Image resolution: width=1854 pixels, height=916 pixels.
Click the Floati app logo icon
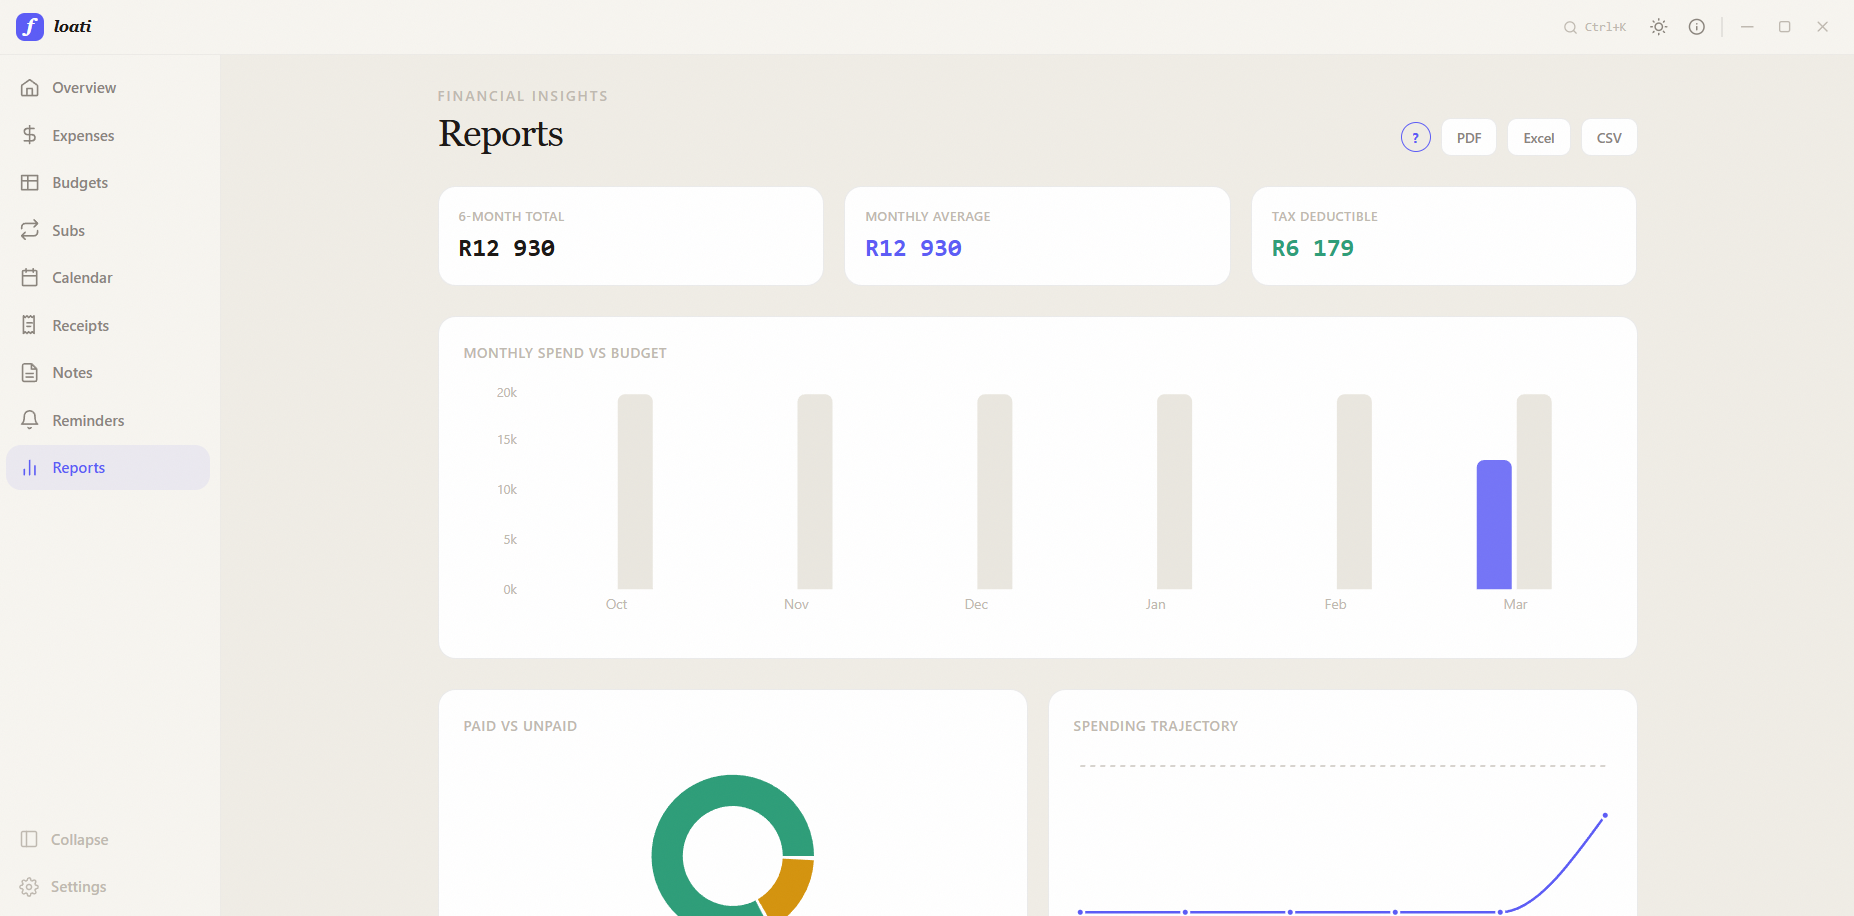(30, 27)
